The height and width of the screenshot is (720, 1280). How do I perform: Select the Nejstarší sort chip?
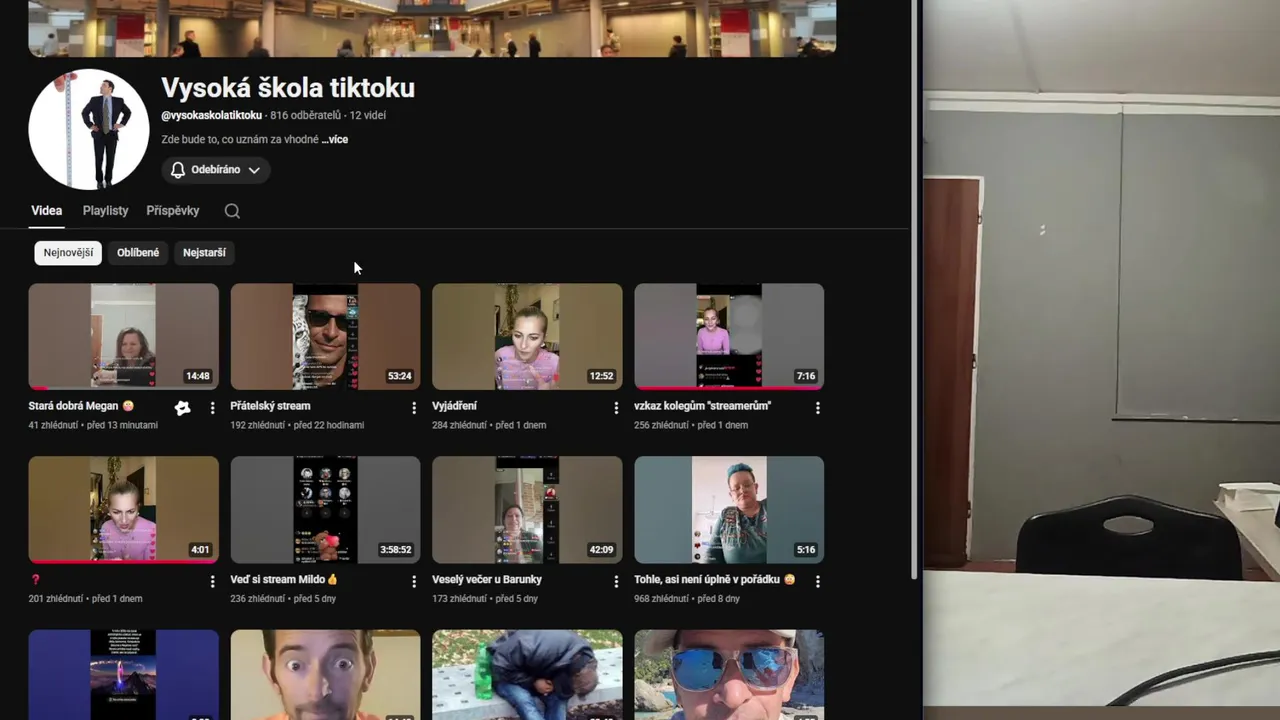tap(204, 253)
